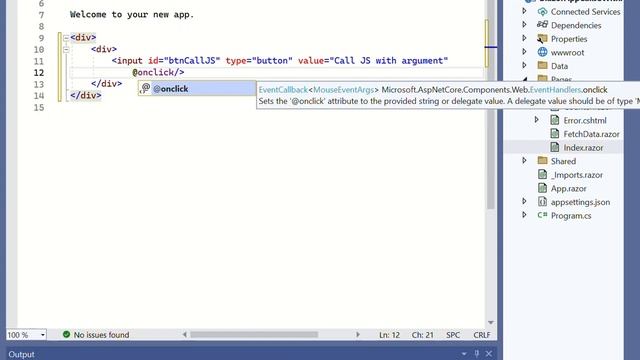
Task: Click the _Imports.razor file icon
Action: pyautogui.click(x=542, y=175)
